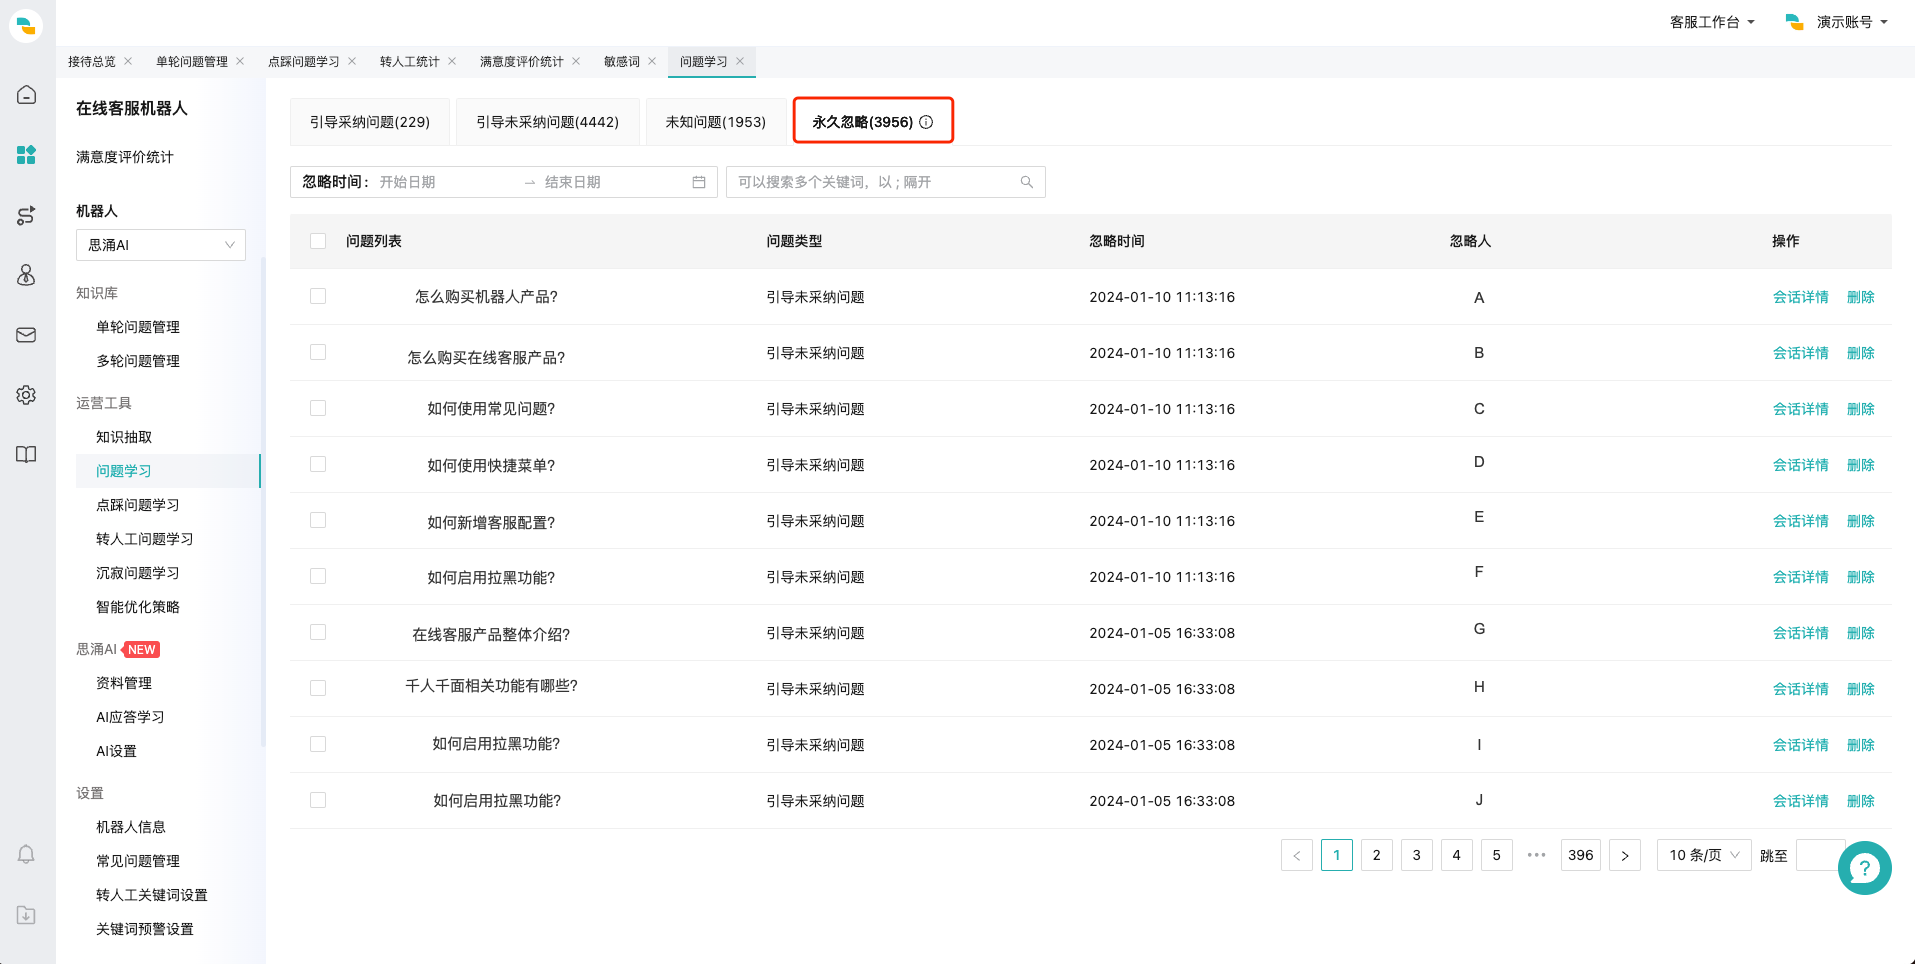1915x964 pixels.
Task: Open the home icon in left sidebar
Action: [26, 95]
